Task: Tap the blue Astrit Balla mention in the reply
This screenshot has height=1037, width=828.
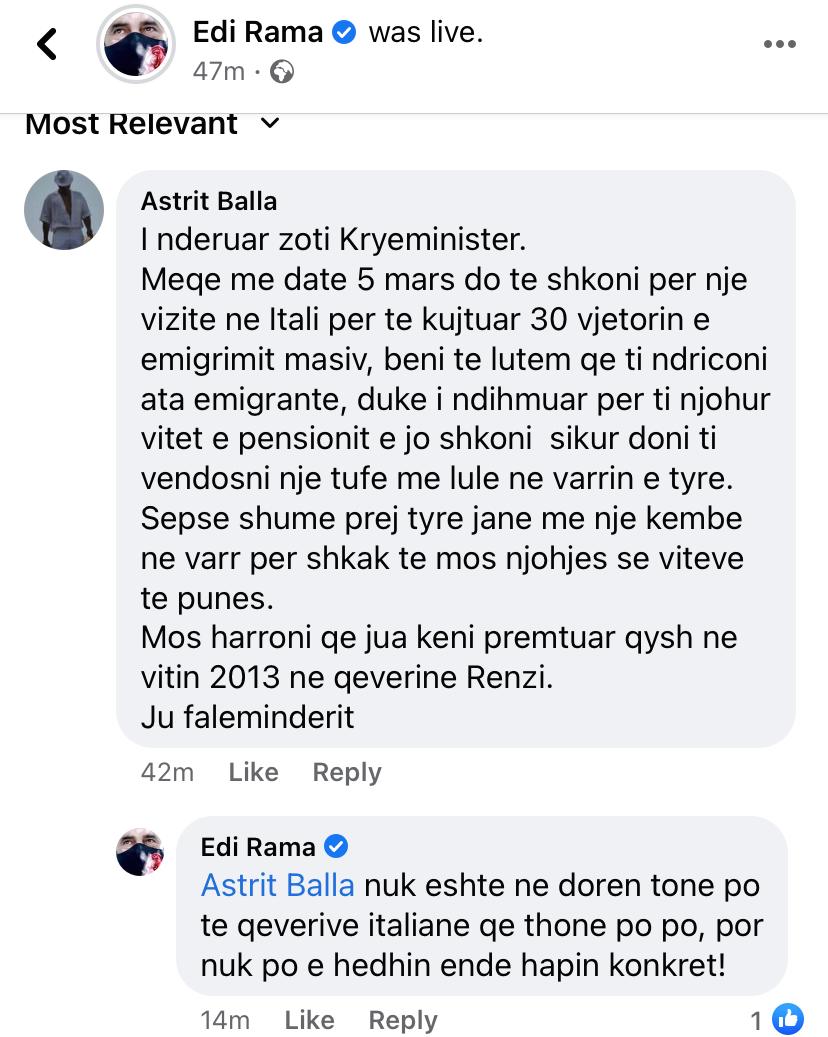Action: (278, 885)
